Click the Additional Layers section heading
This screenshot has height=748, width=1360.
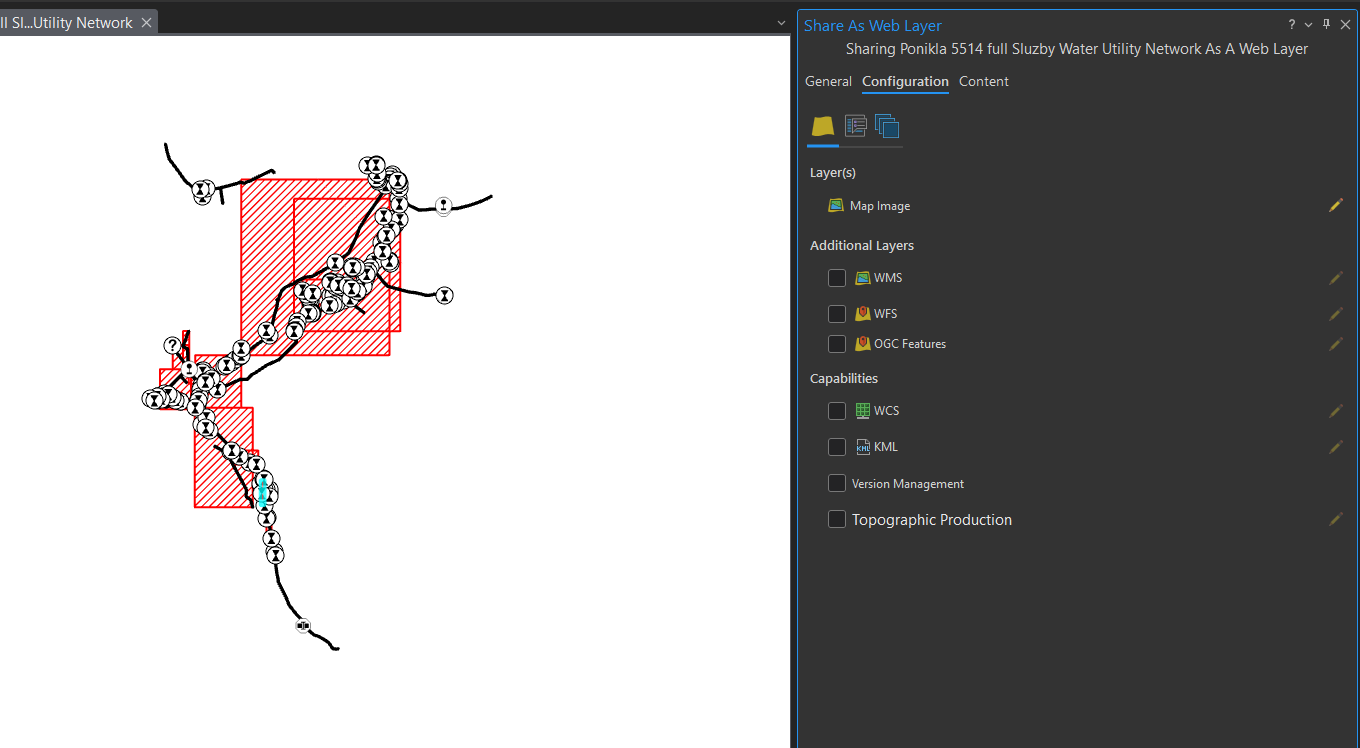862,245
